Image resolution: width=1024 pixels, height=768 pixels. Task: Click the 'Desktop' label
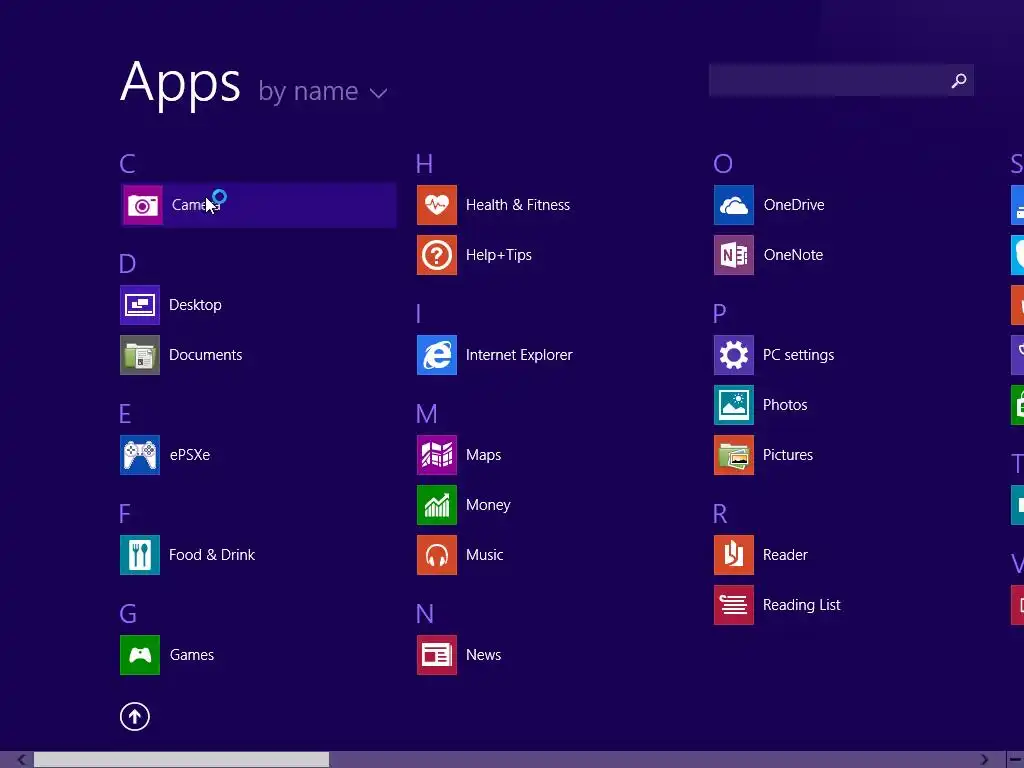click(x=195, y=305)
